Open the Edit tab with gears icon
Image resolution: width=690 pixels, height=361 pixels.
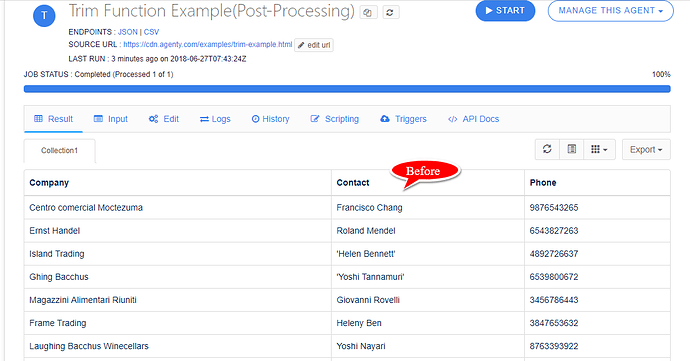[x=164, y=119]
